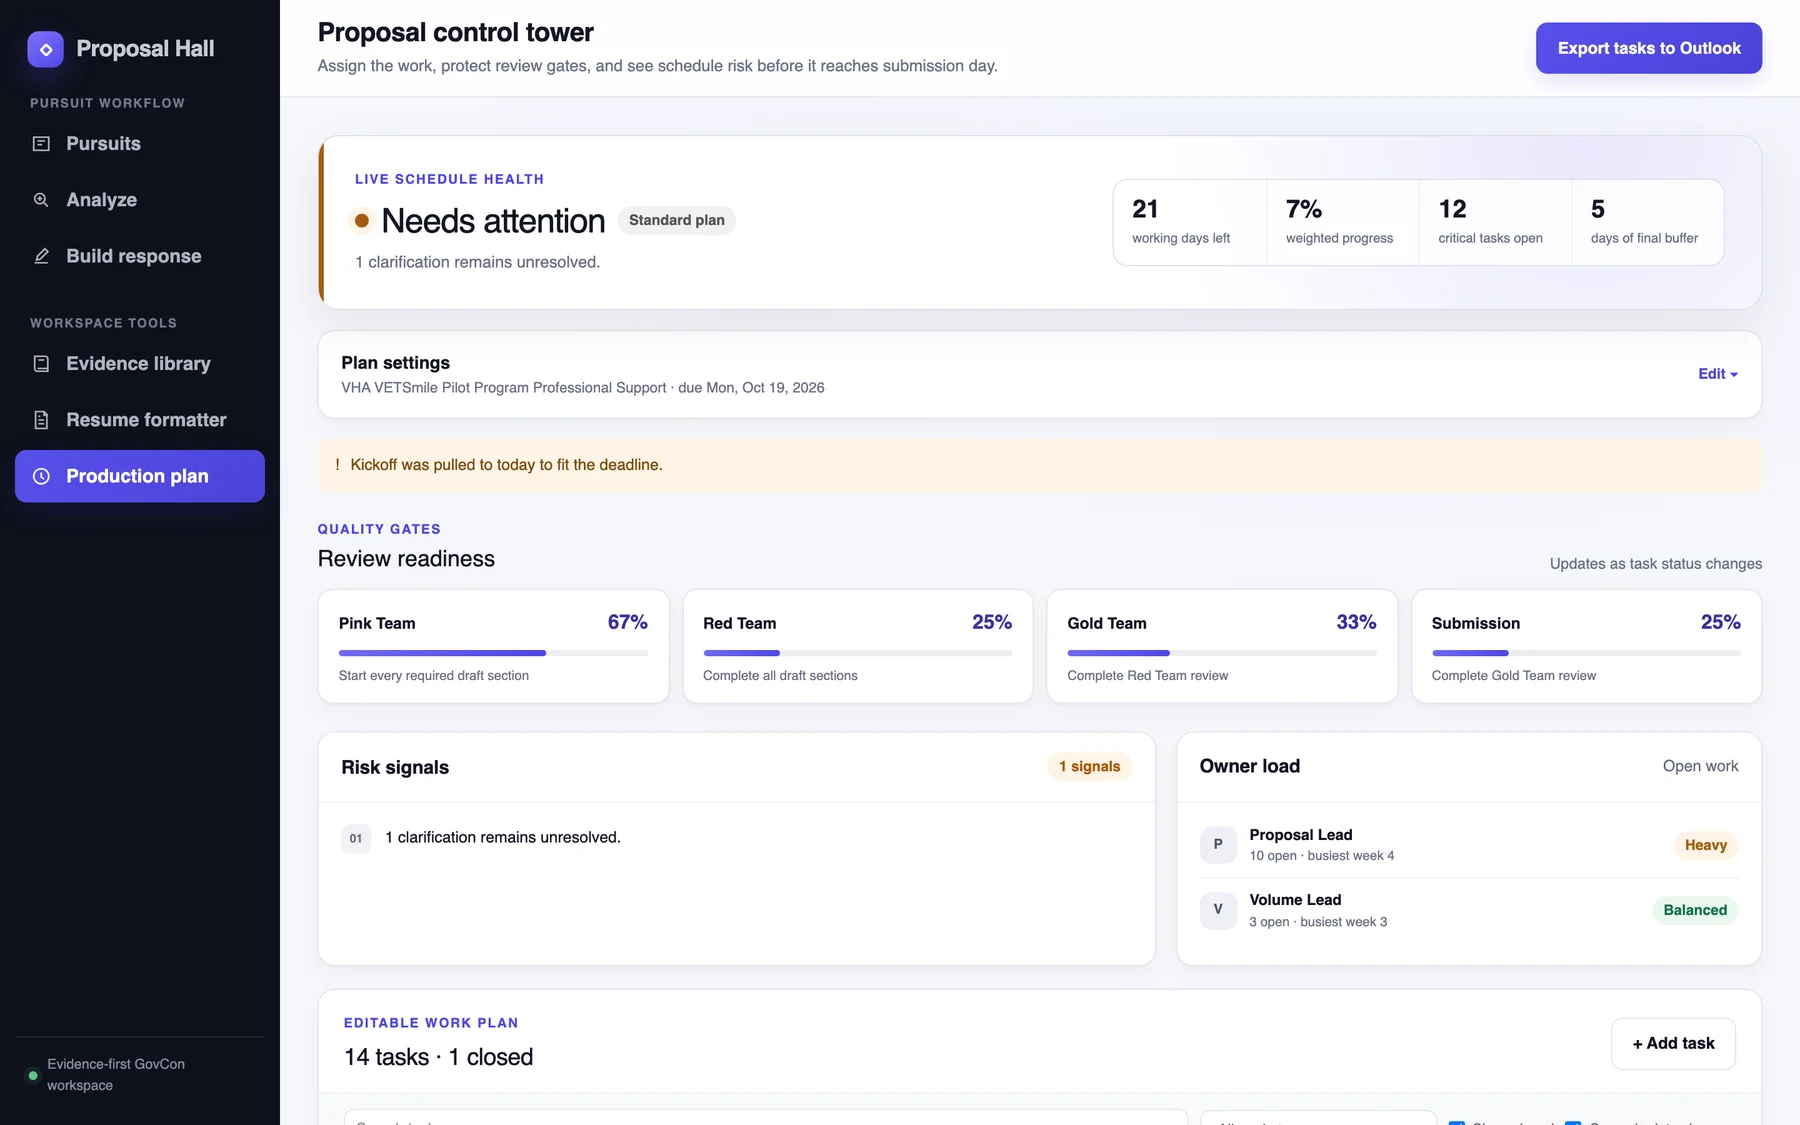Click 'Complete all draft sections' text
The width and height of the screenshot is (1800, 1125).
tap(780, 676)
